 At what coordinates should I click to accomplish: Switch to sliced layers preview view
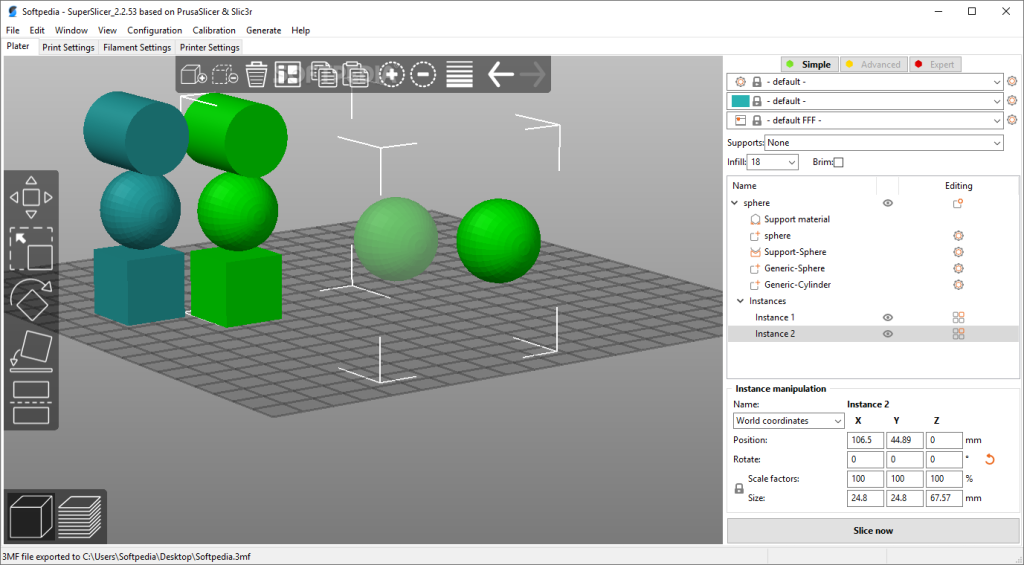pyautogui.click(x=80, y=516)
